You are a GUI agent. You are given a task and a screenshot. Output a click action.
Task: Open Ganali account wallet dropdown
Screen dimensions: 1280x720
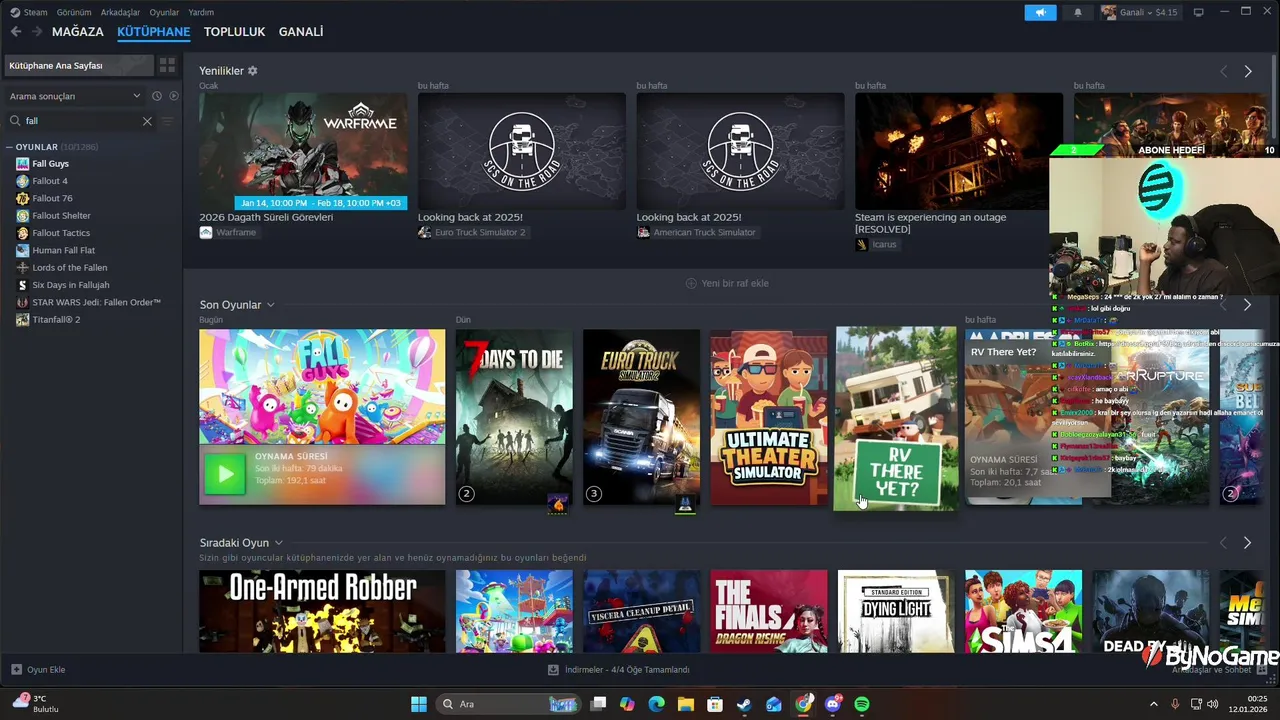tap(1140, 12)
